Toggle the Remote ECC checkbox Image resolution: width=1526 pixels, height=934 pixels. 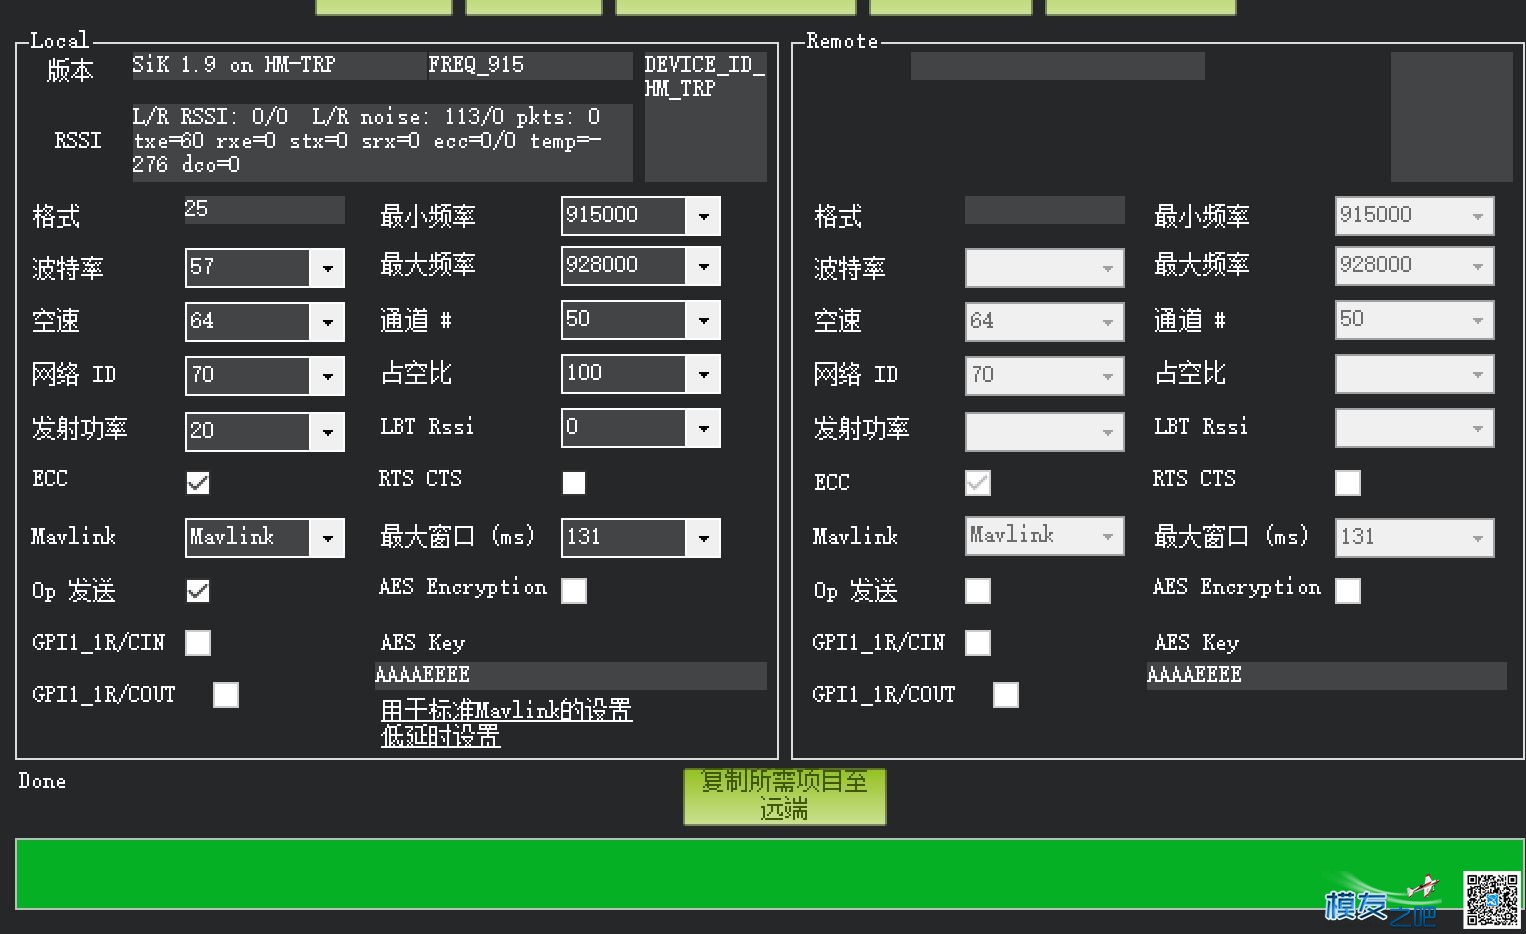(978, 483)
